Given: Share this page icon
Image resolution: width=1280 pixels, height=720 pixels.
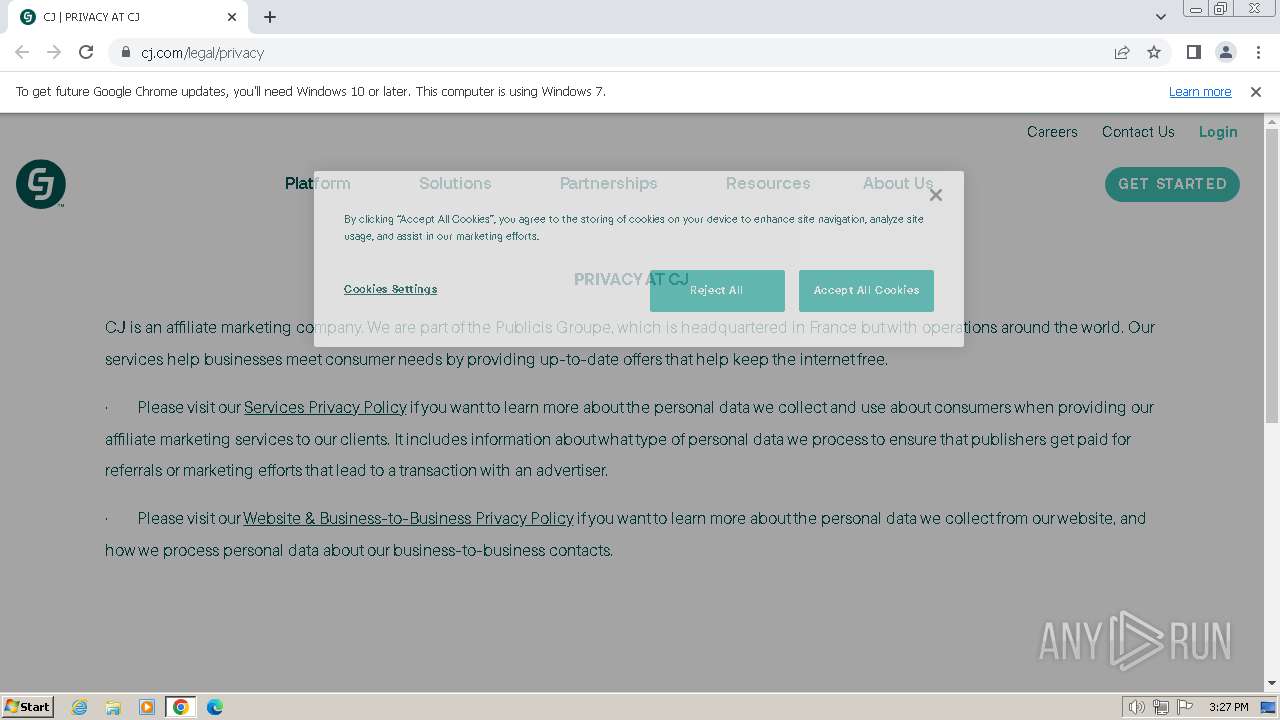Looking at the screenshot, I should coord(1122,52).
